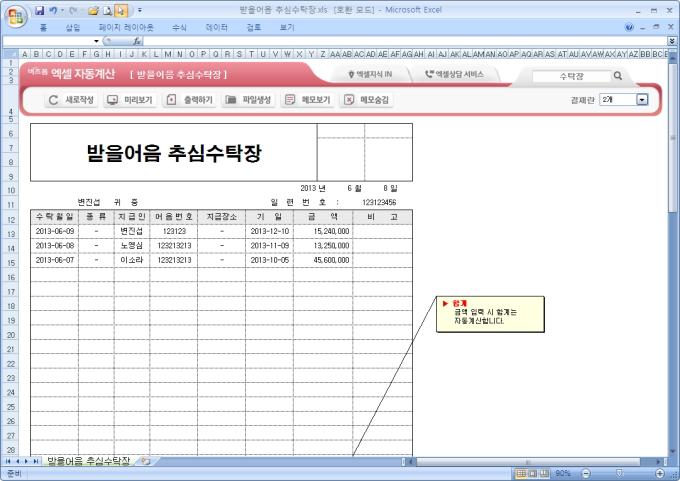Switch to the 홈 ribbon tab

pyautogui.click(x=43, y=27)
